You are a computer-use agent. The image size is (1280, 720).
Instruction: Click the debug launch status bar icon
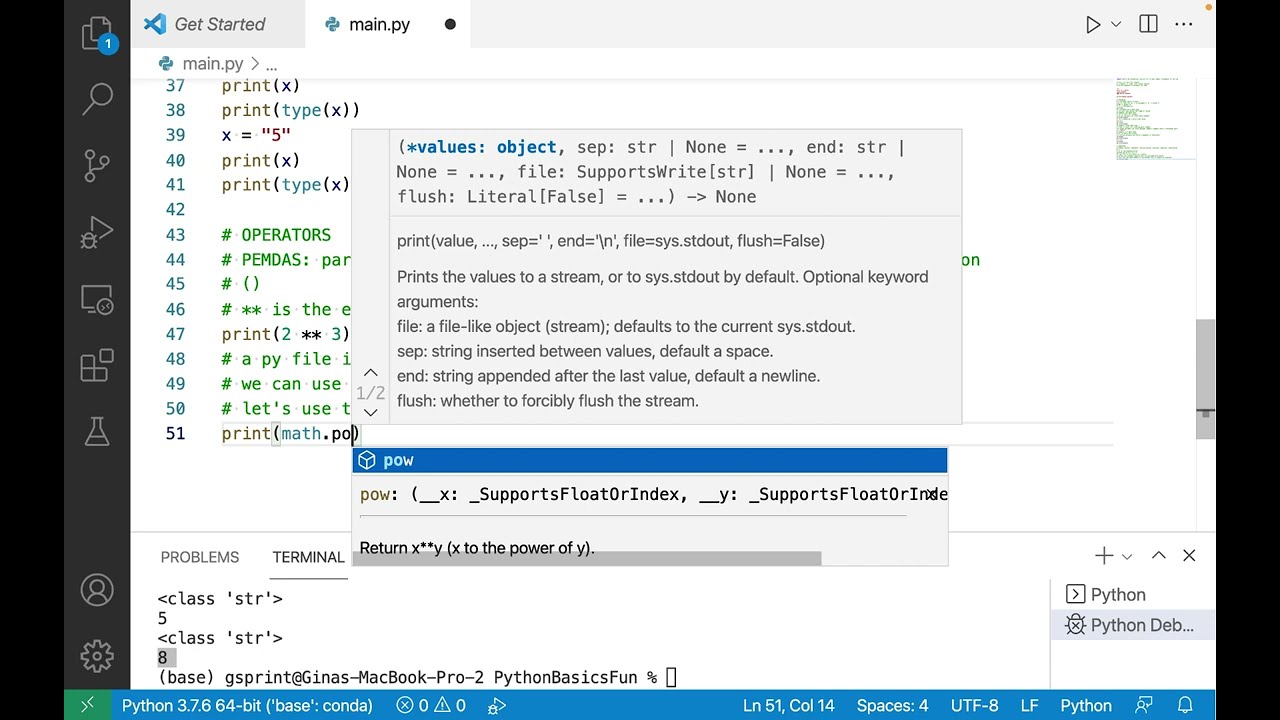click(497, 705)
